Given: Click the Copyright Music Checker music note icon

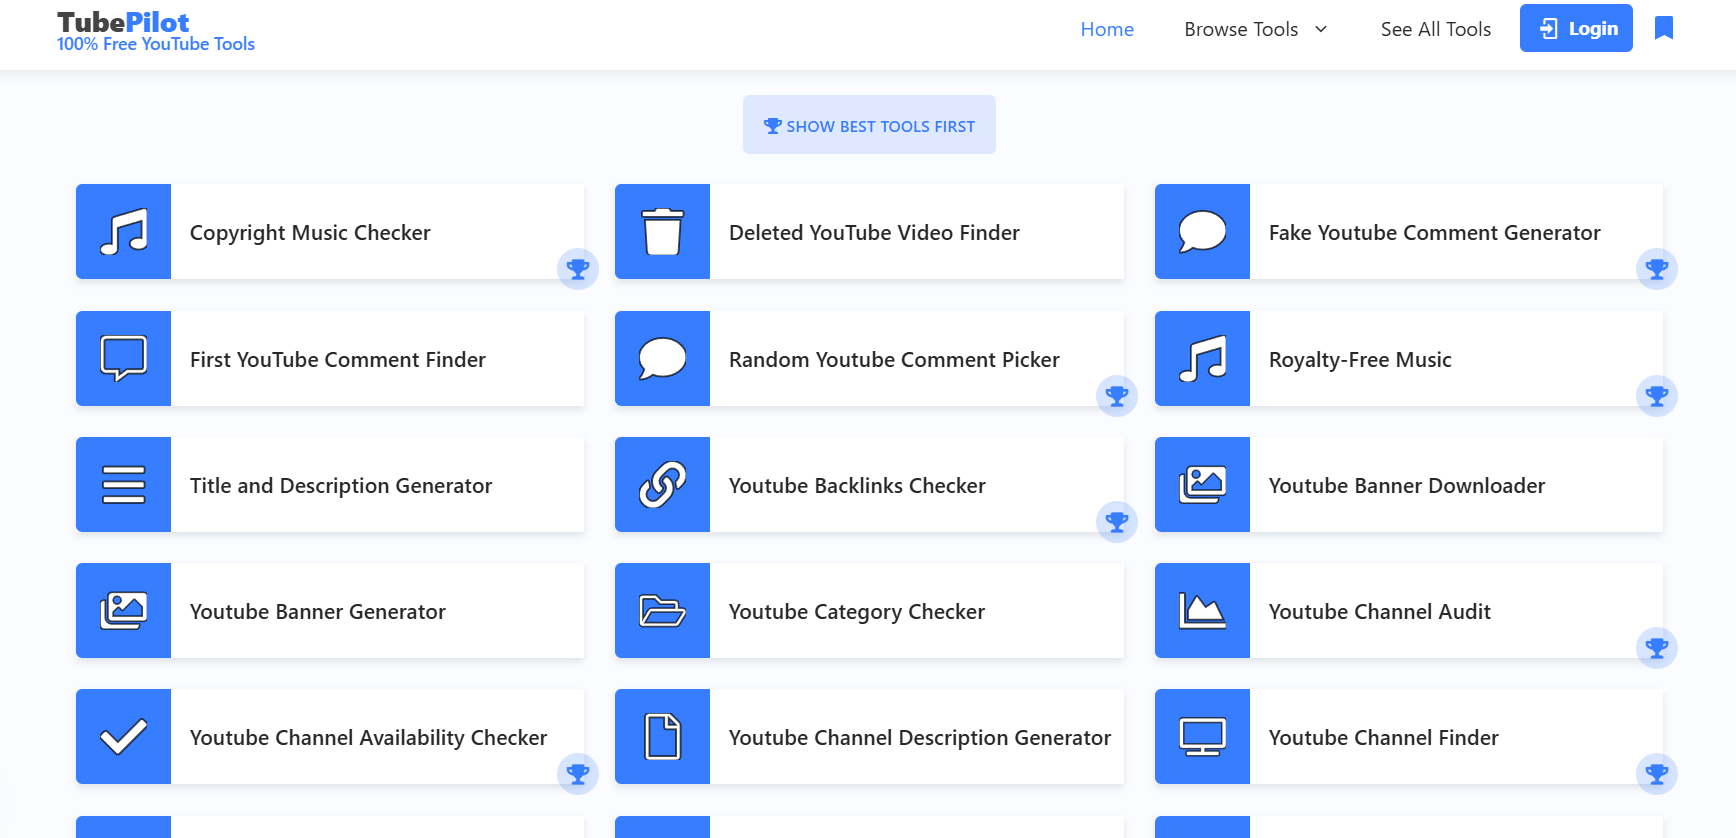Looking at the screenshot, I should pos(124,232).
